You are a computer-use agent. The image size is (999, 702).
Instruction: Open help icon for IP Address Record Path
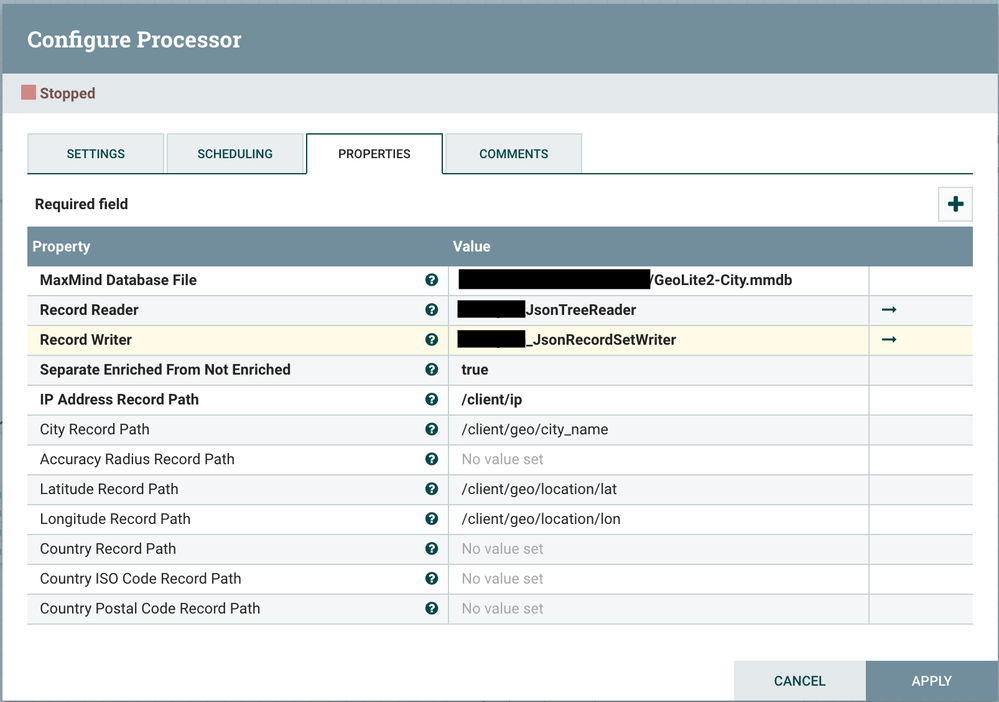click(x=431, y=399)
